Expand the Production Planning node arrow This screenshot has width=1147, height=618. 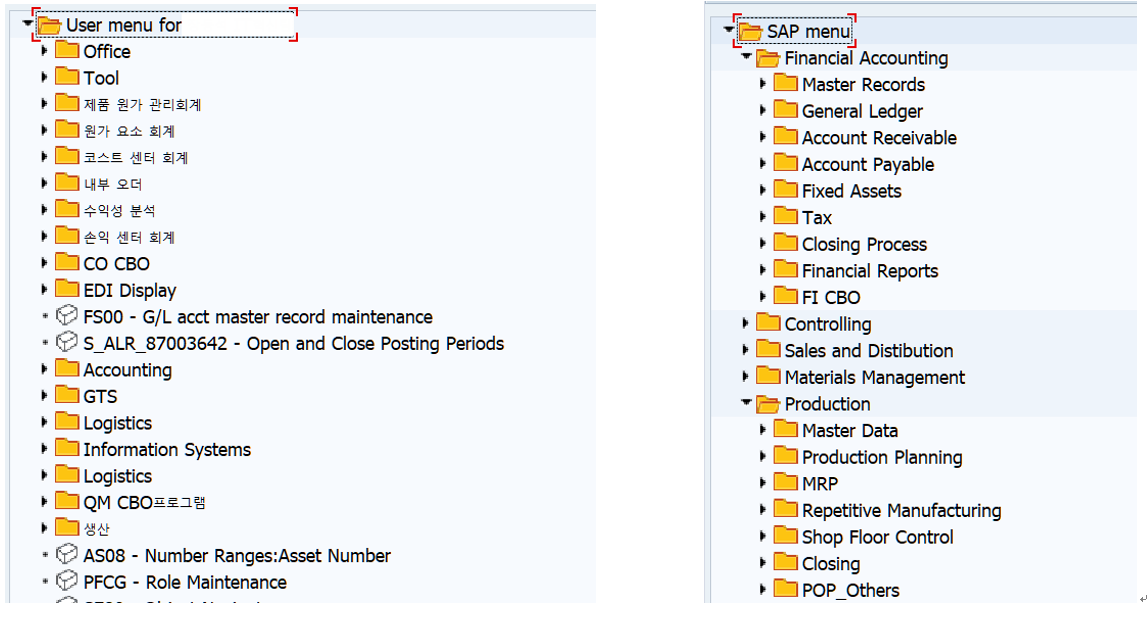point(763,456)
